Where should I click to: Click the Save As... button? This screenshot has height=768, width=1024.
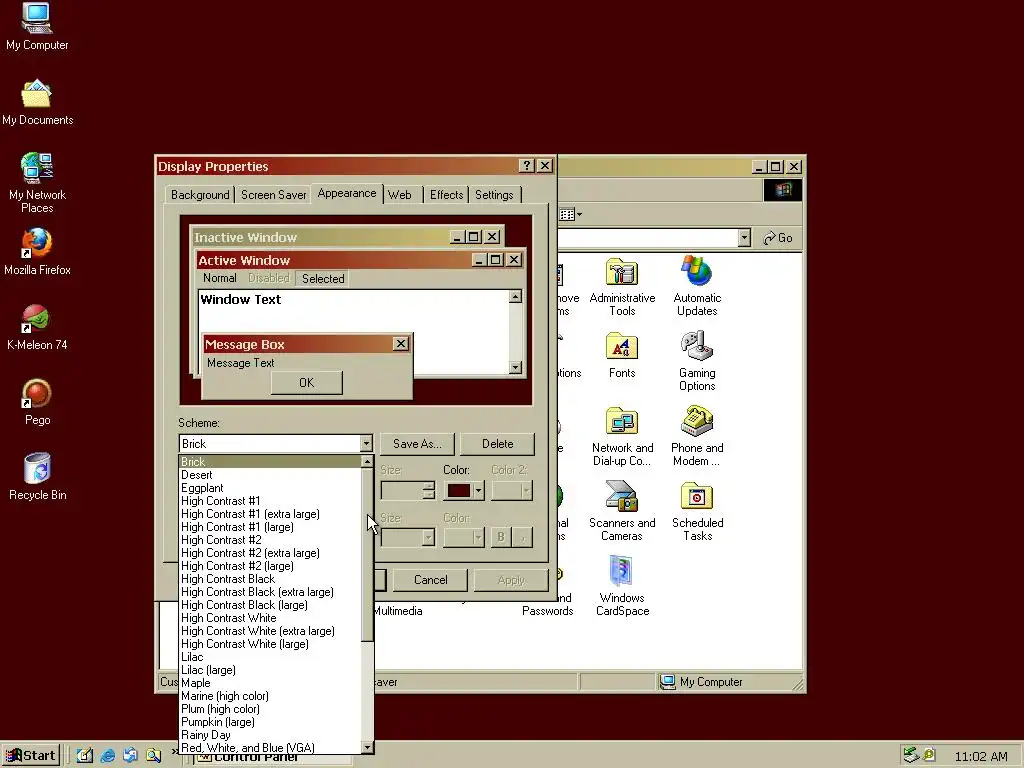[417, 443]
